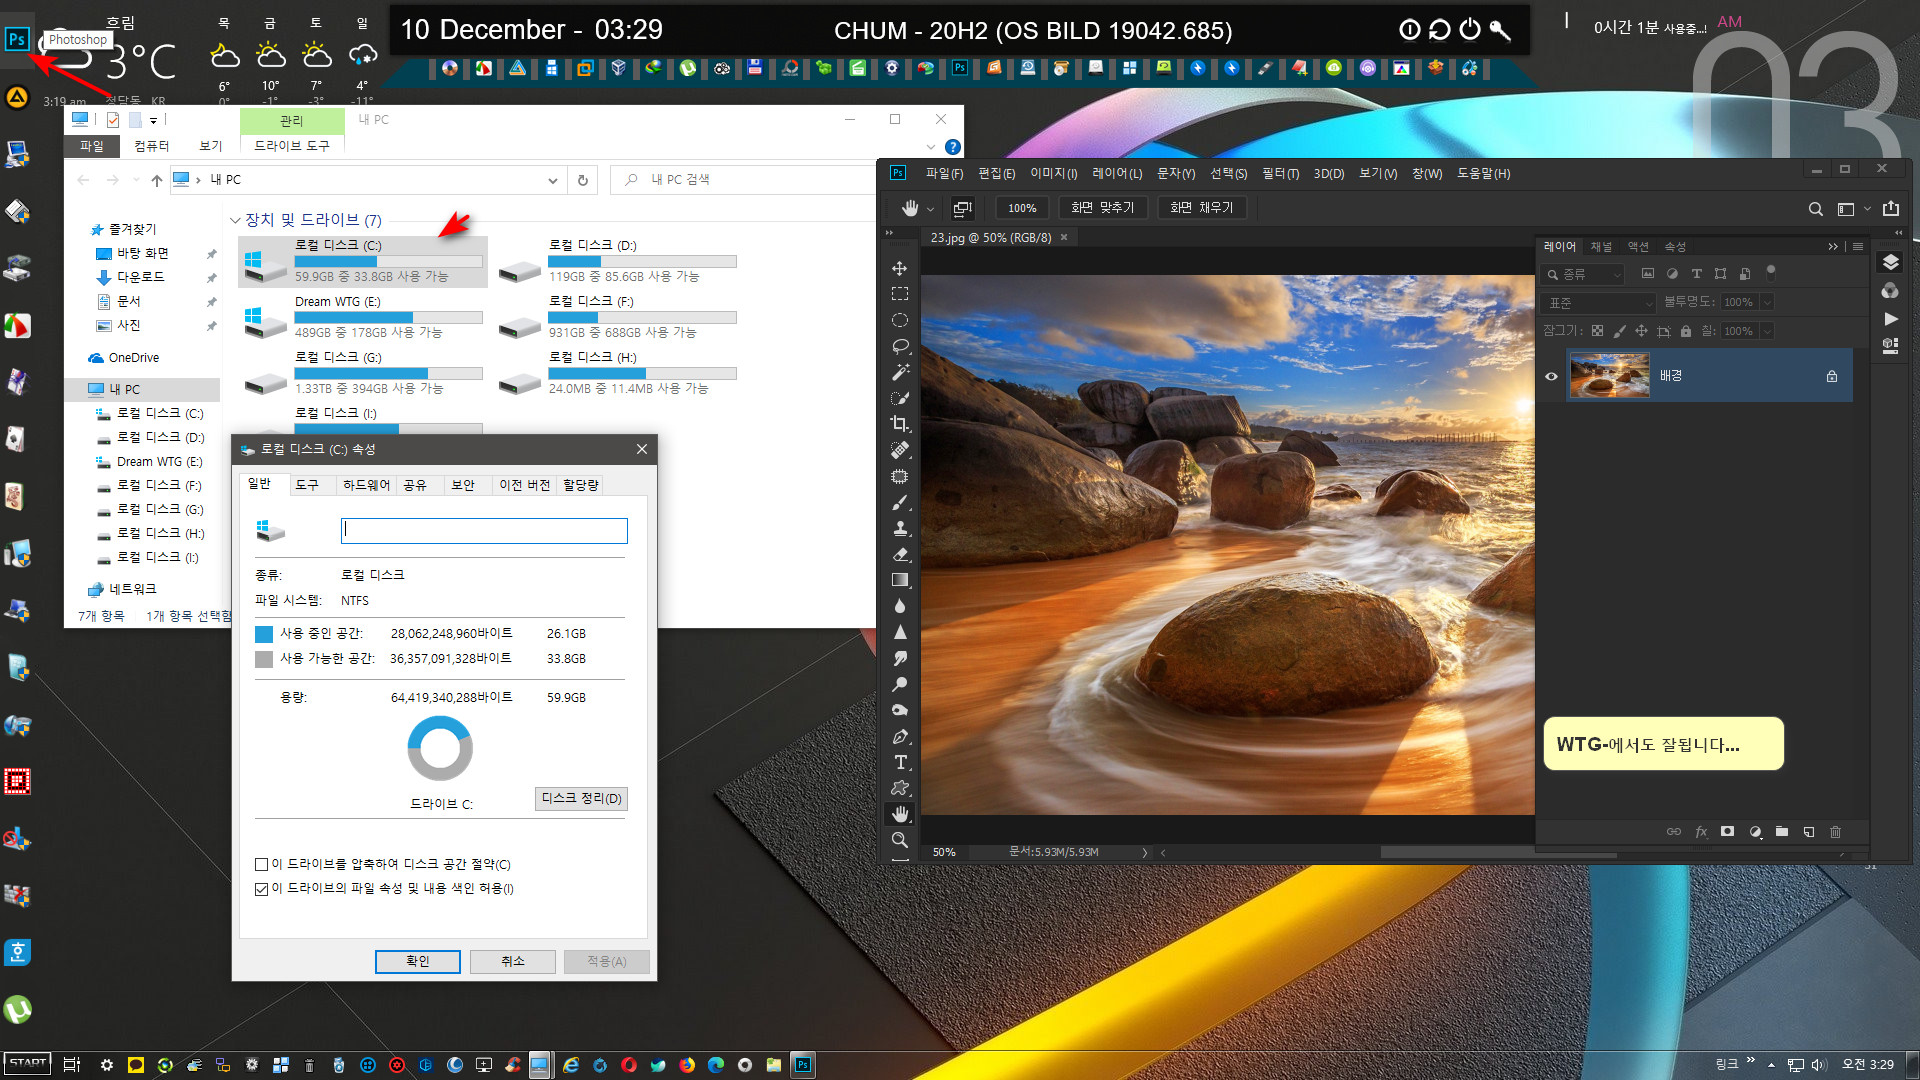Open the 필터(T) menu

click(1280, 173)
